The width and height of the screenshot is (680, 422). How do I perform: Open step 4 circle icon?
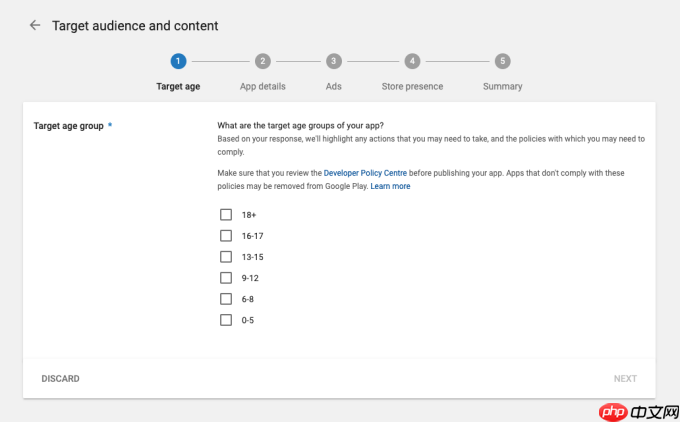[x=412, y=61]
